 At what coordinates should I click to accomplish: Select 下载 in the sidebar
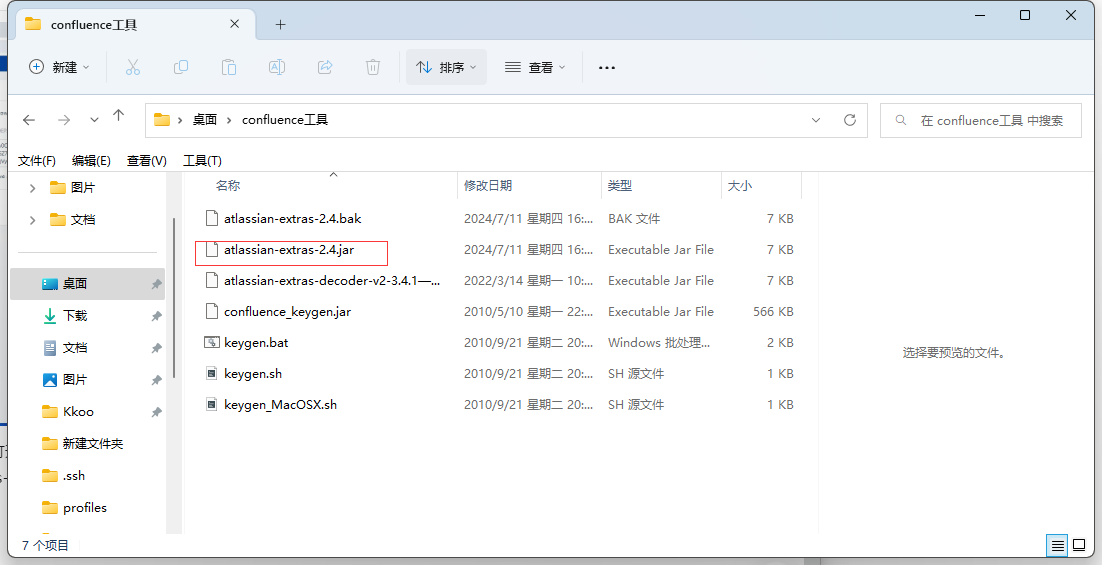point(88,316)
